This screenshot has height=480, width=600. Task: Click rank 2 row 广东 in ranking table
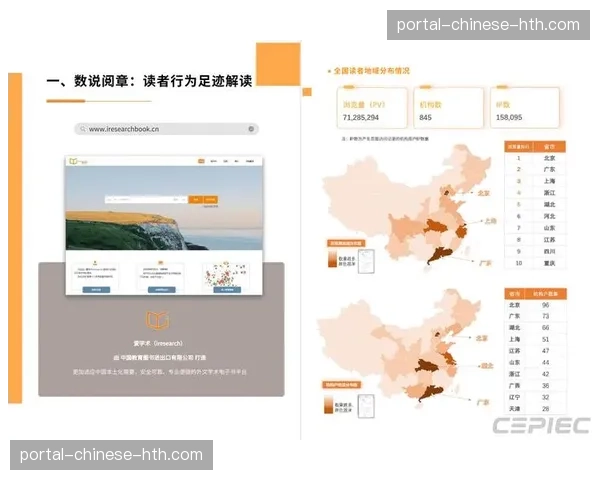(535, 169)
